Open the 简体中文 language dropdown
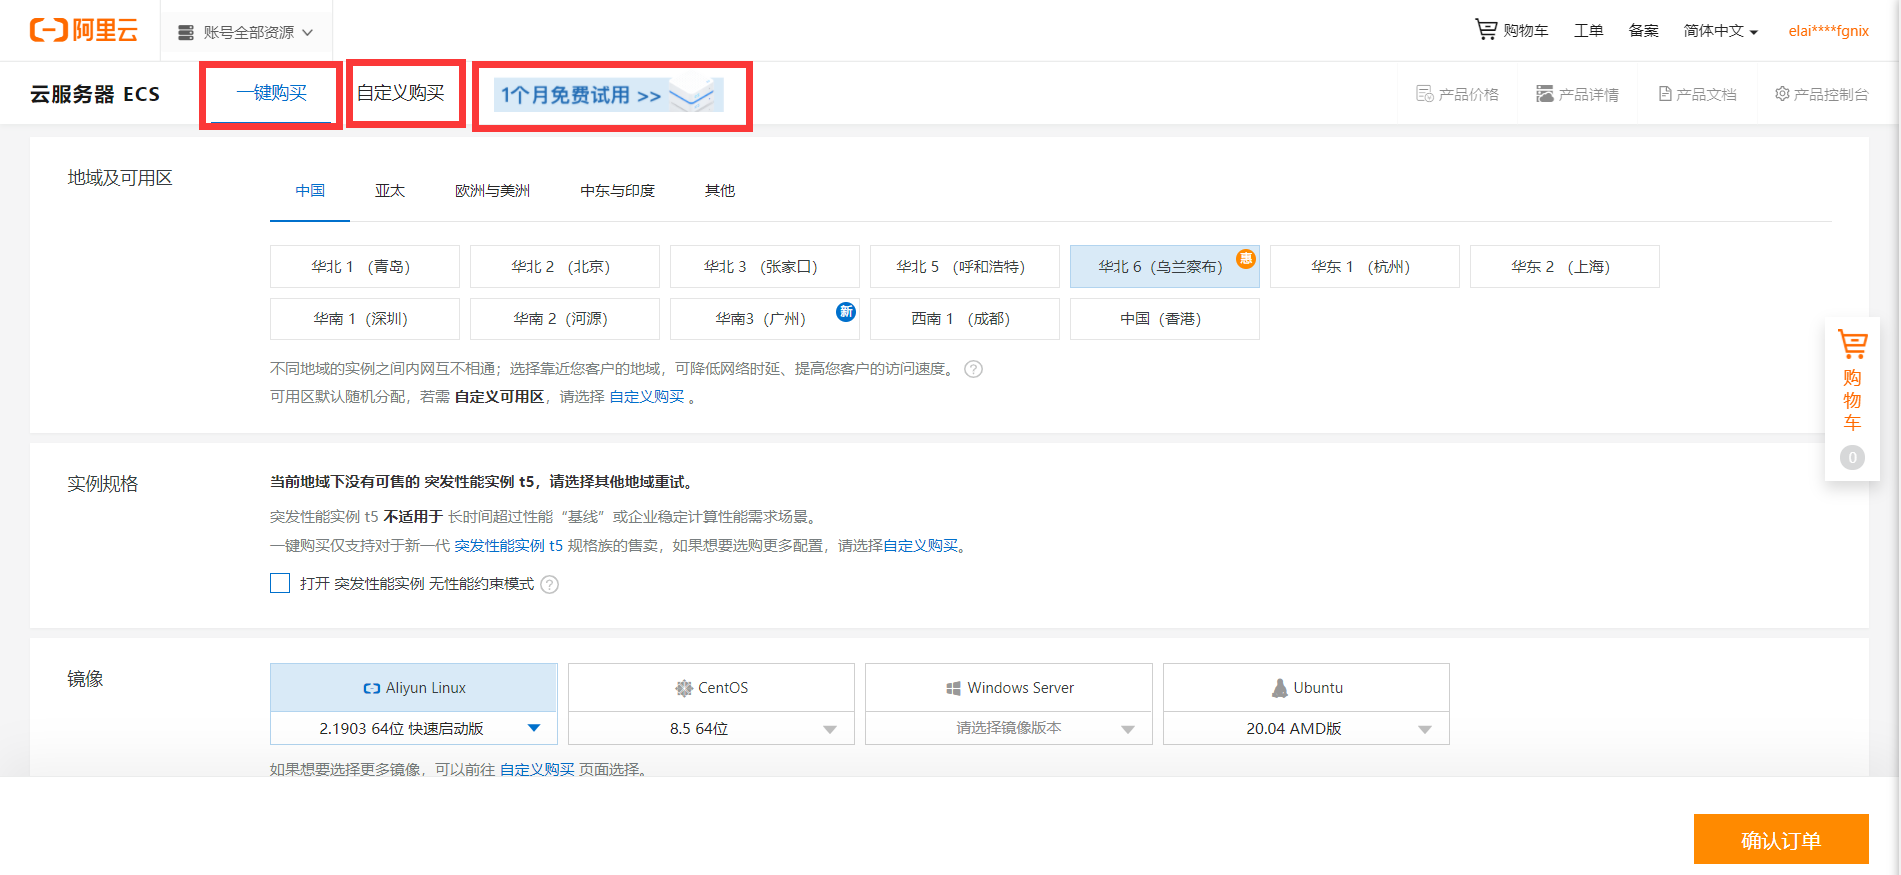 click(1720, 31)
